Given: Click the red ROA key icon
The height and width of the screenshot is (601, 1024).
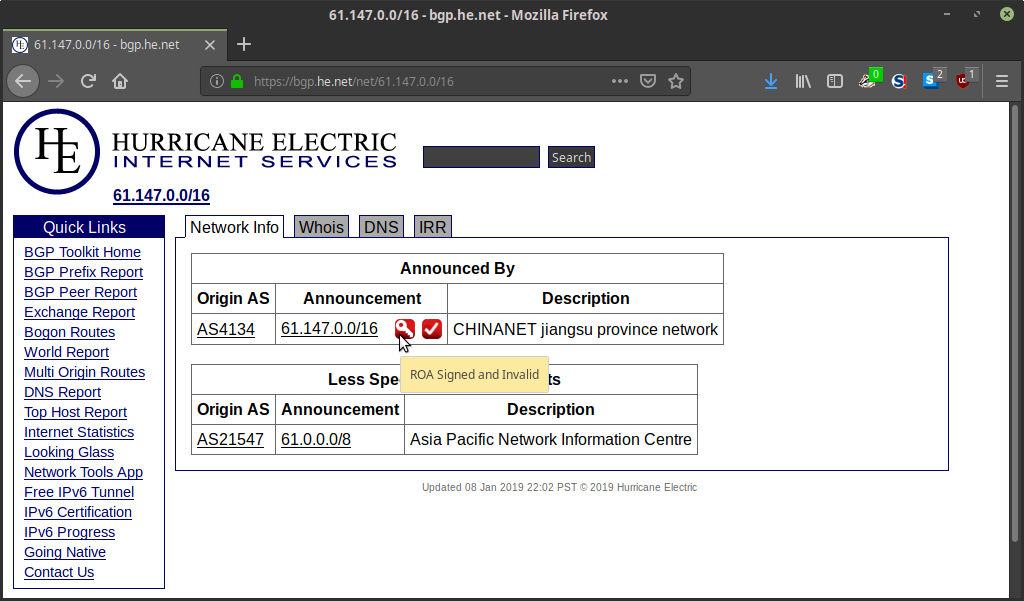Looking at the screenshot, I should [404, 329].
